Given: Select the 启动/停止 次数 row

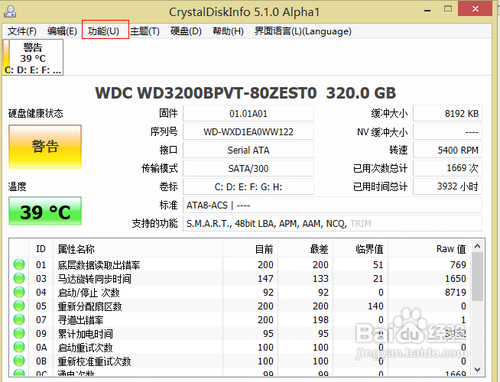Looking at the screenshot, I should point(240,292).
